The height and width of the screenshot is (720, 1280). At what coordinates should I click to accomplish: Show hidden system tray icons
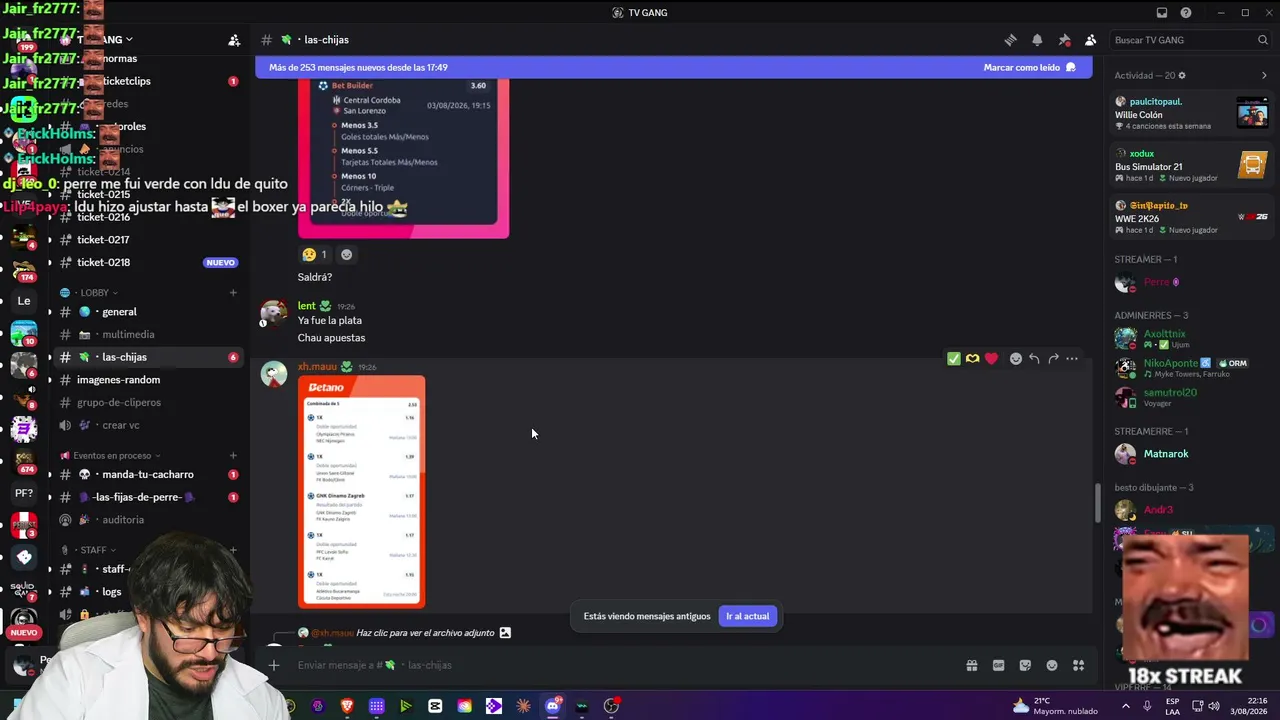tap(1125, 706)
